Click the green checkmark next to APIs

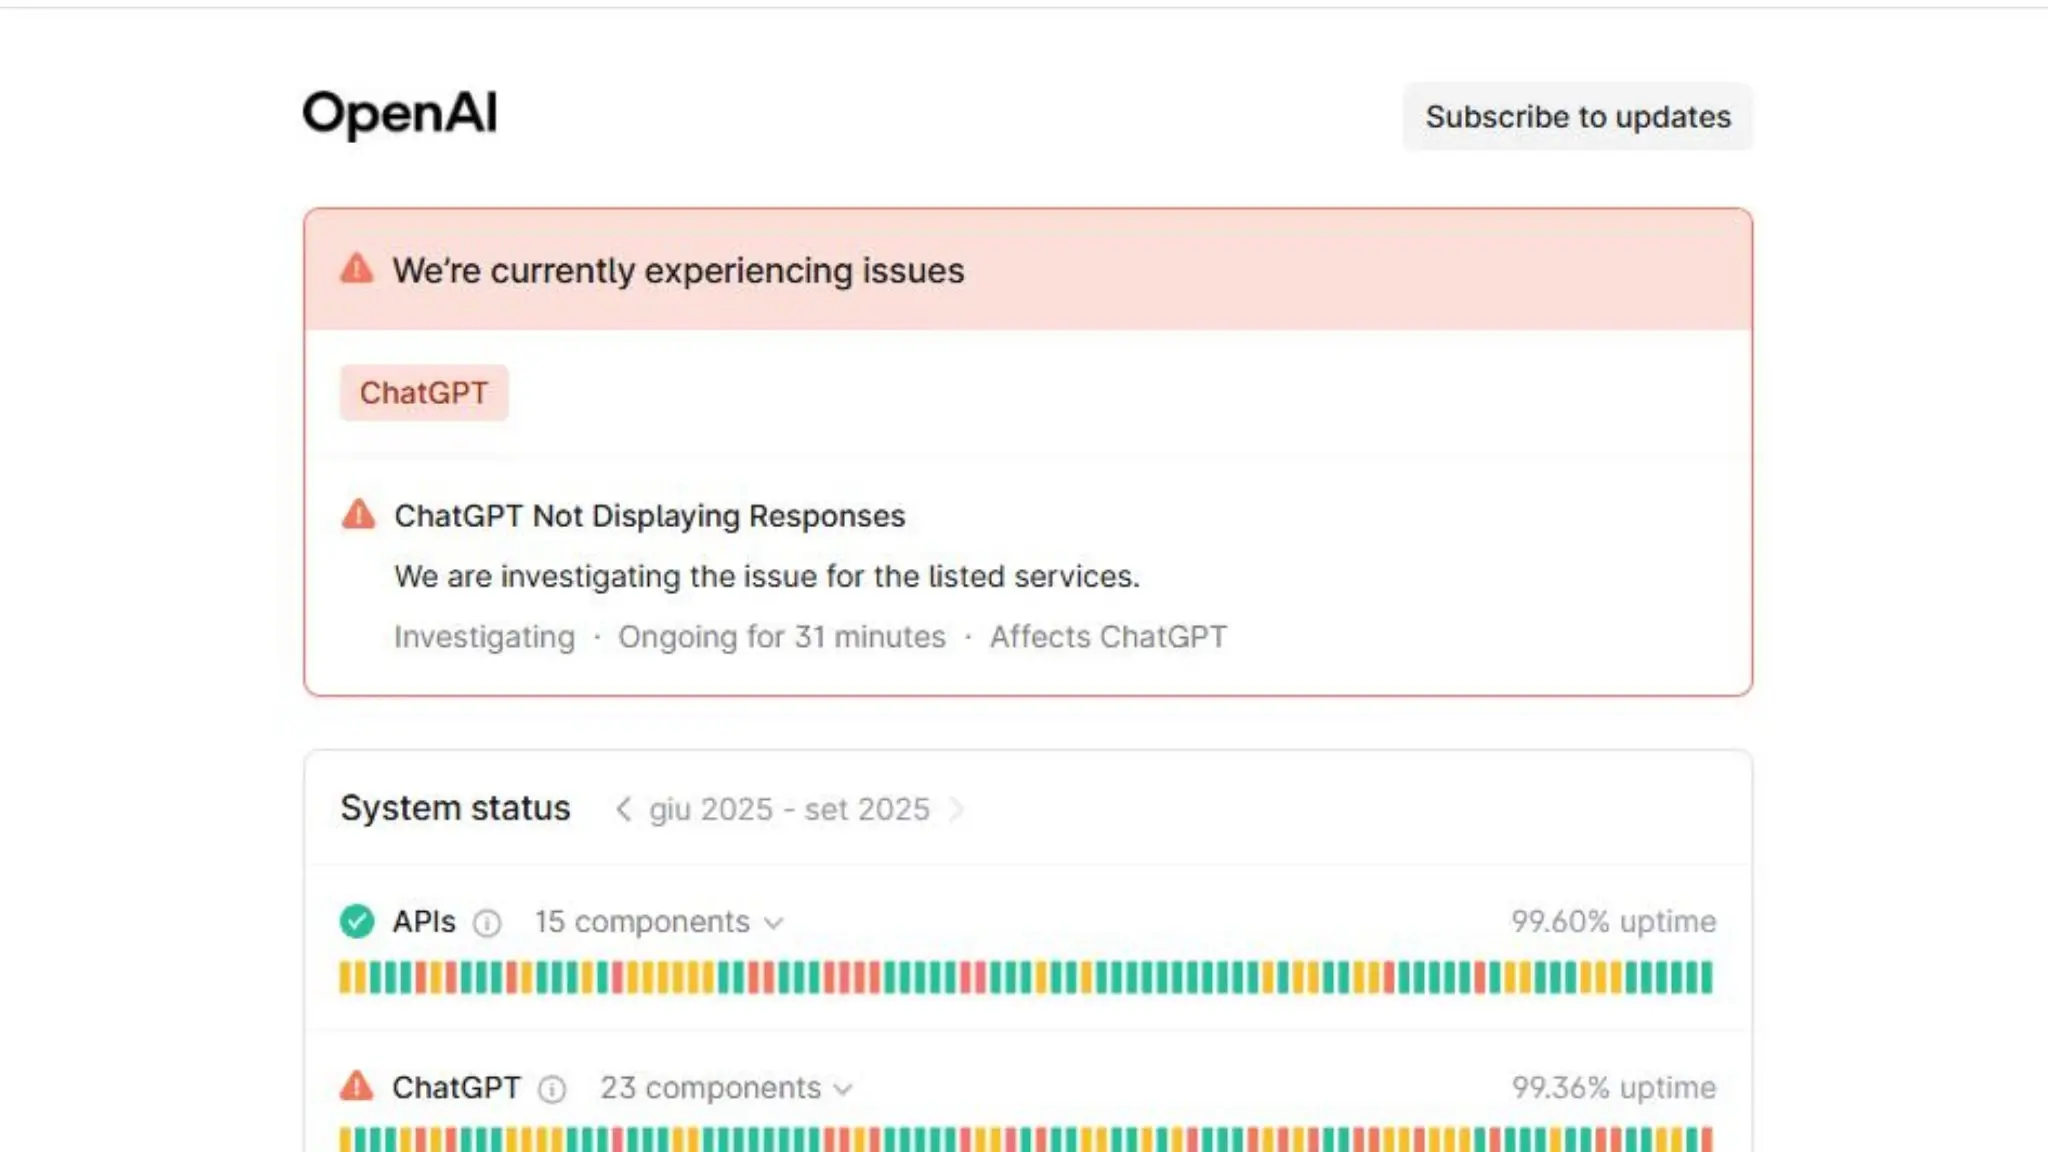(x=357, y=921)
